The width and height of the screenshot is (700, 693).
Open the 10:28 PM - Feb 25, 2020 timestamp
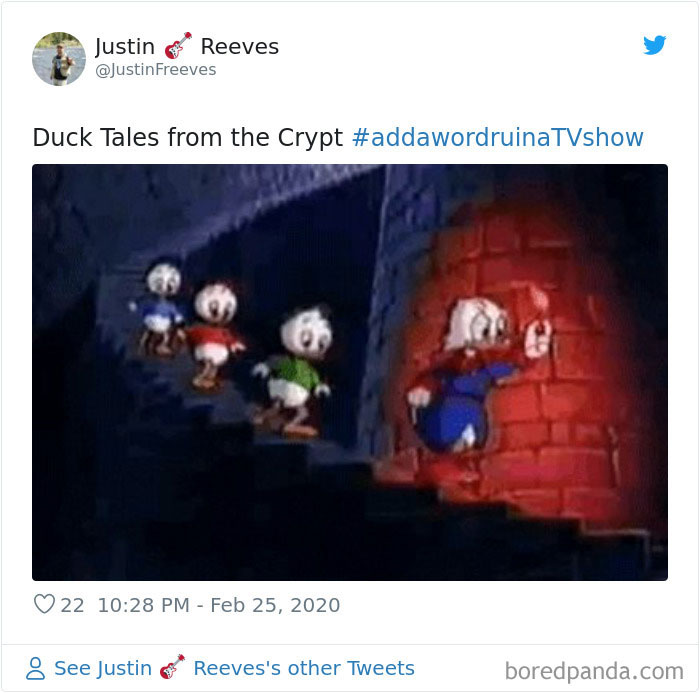click(x=219, y=605)
